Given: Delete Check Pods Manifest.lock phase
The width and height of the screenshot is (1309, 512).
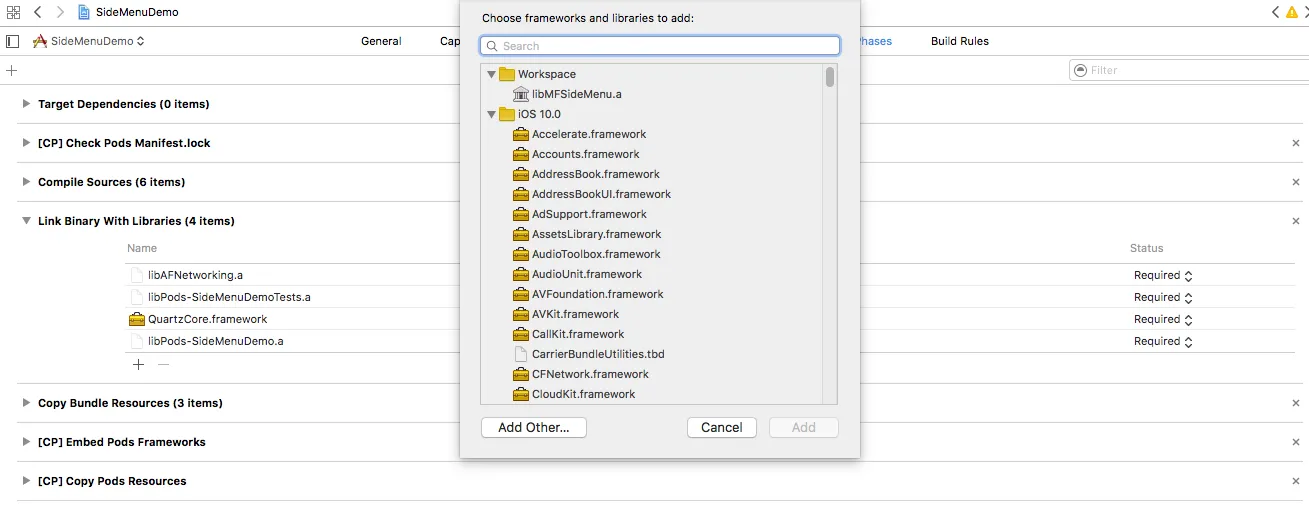Looking at the screenshot, I should pos(1296,143).
